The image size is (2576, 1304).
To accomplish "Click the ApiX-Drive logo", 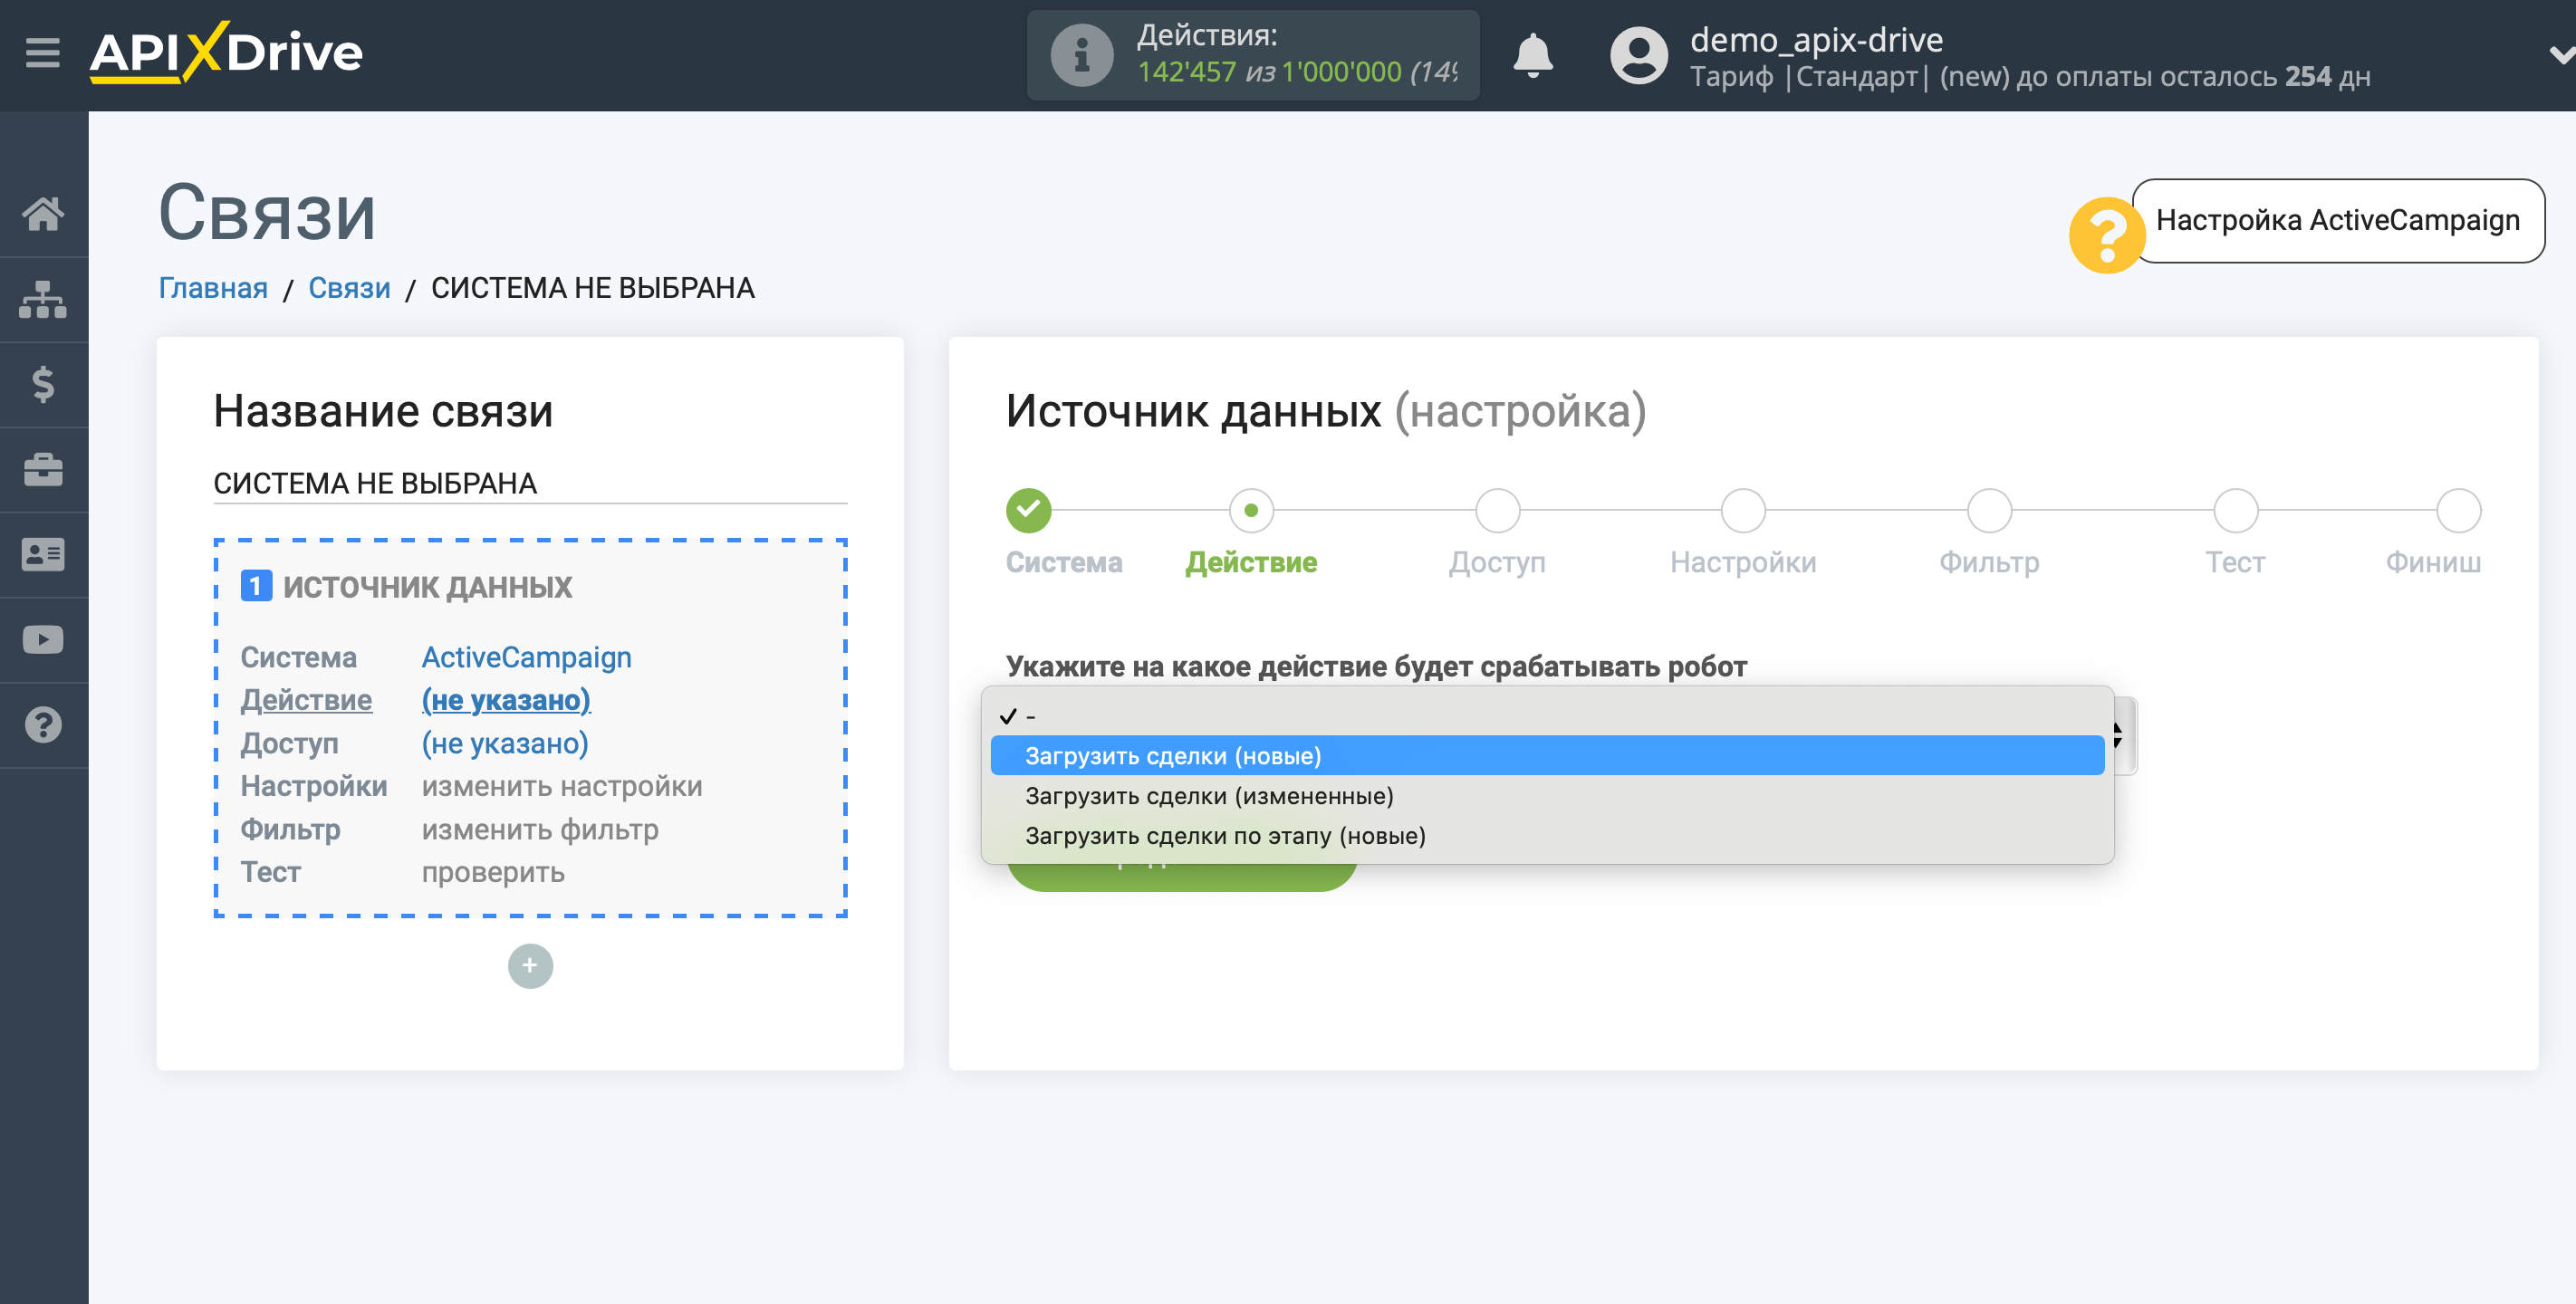I will click(x=226, y=52).
